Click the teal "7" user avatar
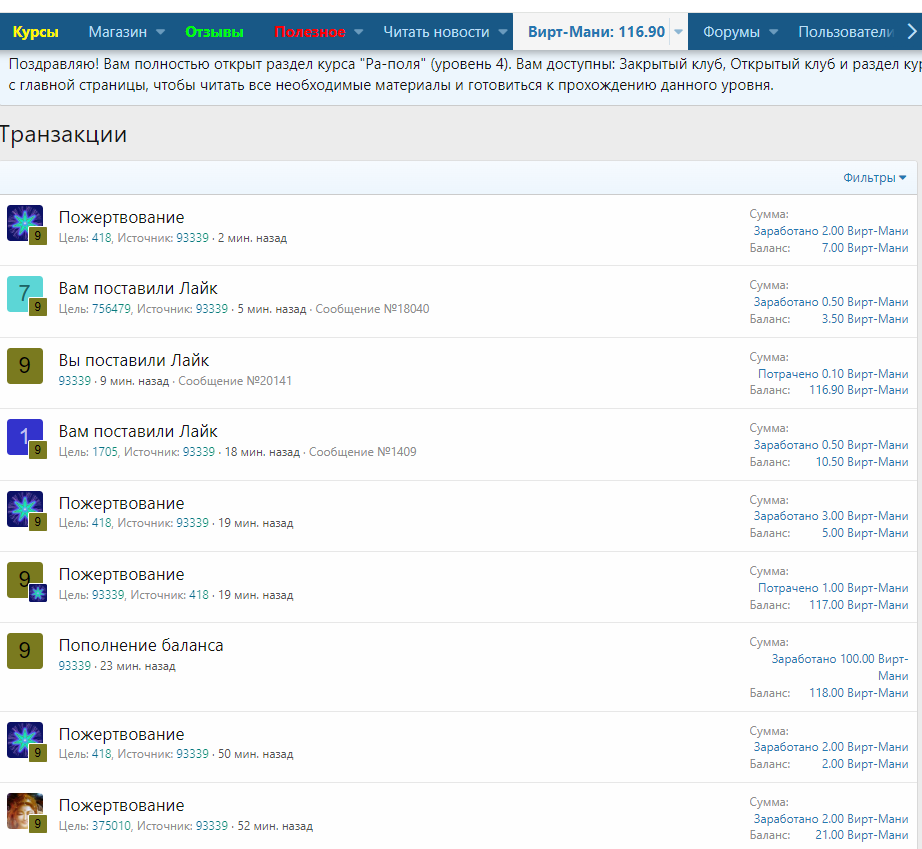 (x=24, y=293)
